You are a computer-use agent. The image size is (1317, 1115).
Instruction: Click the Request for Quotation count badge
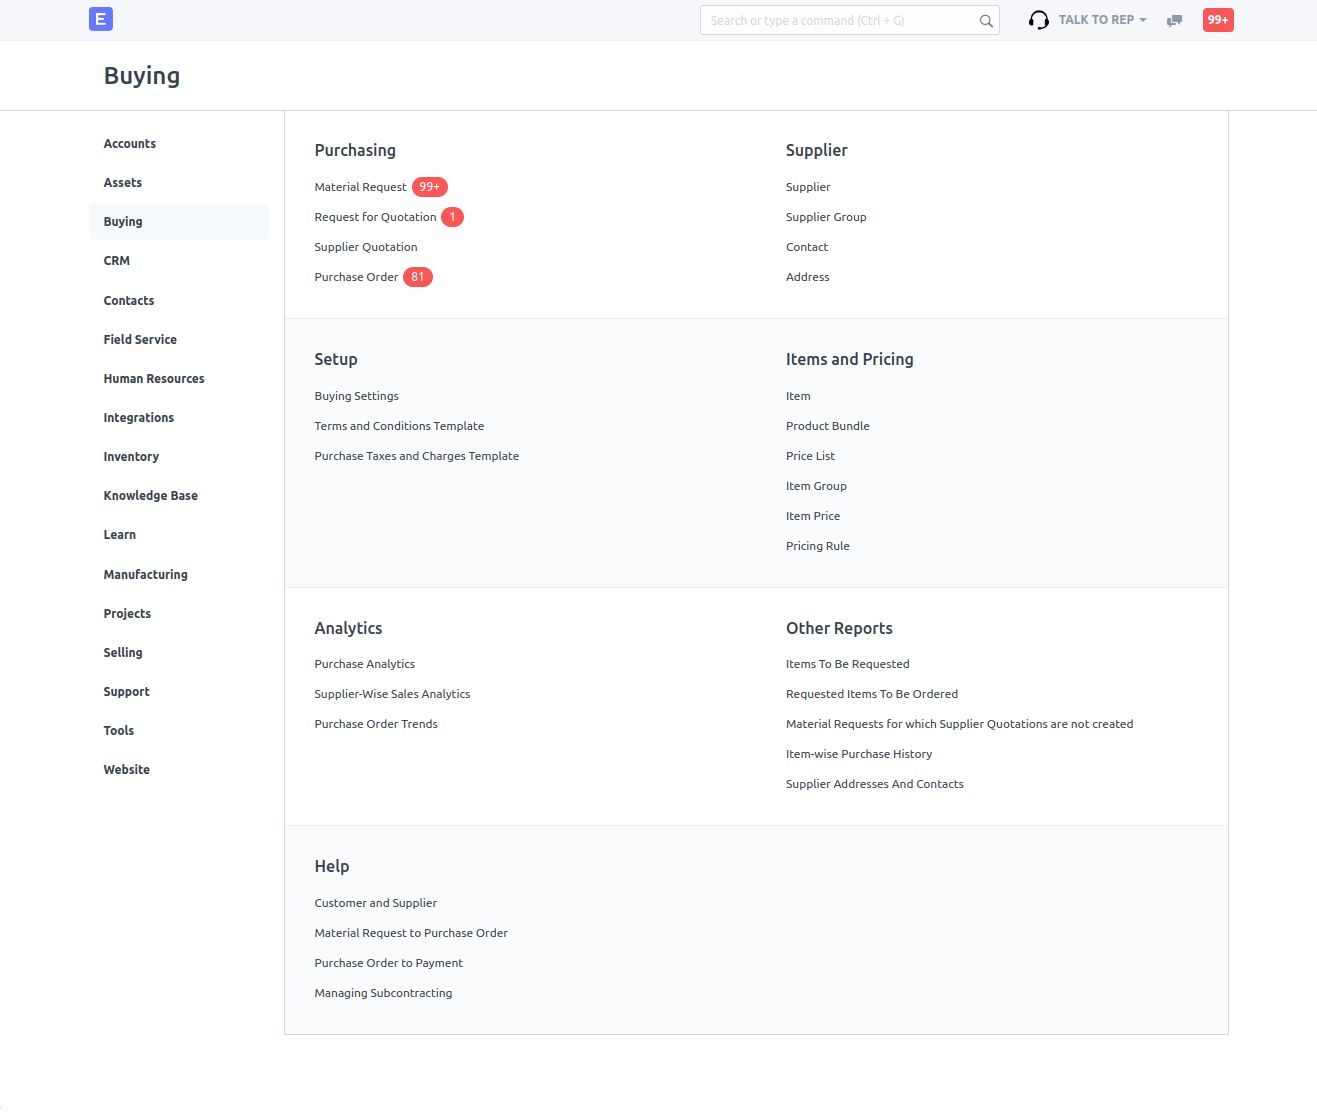coord(452,217)
